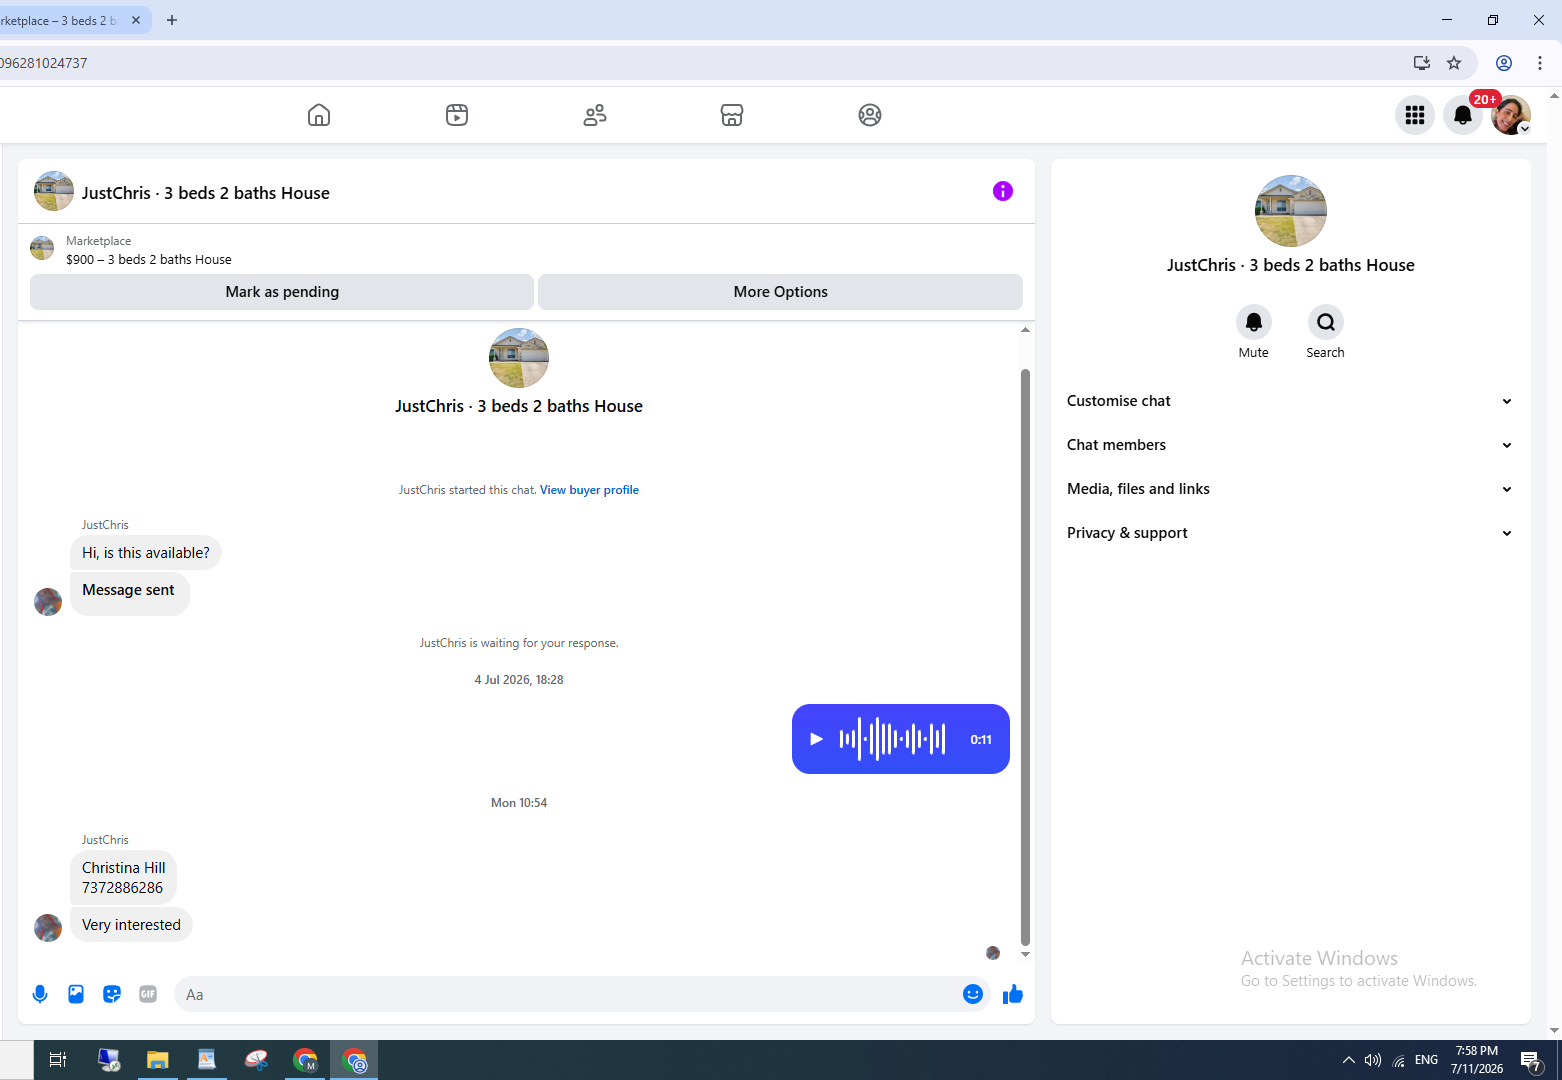Expand the Chat members section
Viewport: 1562px width, 1080px height.
coord(1290,445)
